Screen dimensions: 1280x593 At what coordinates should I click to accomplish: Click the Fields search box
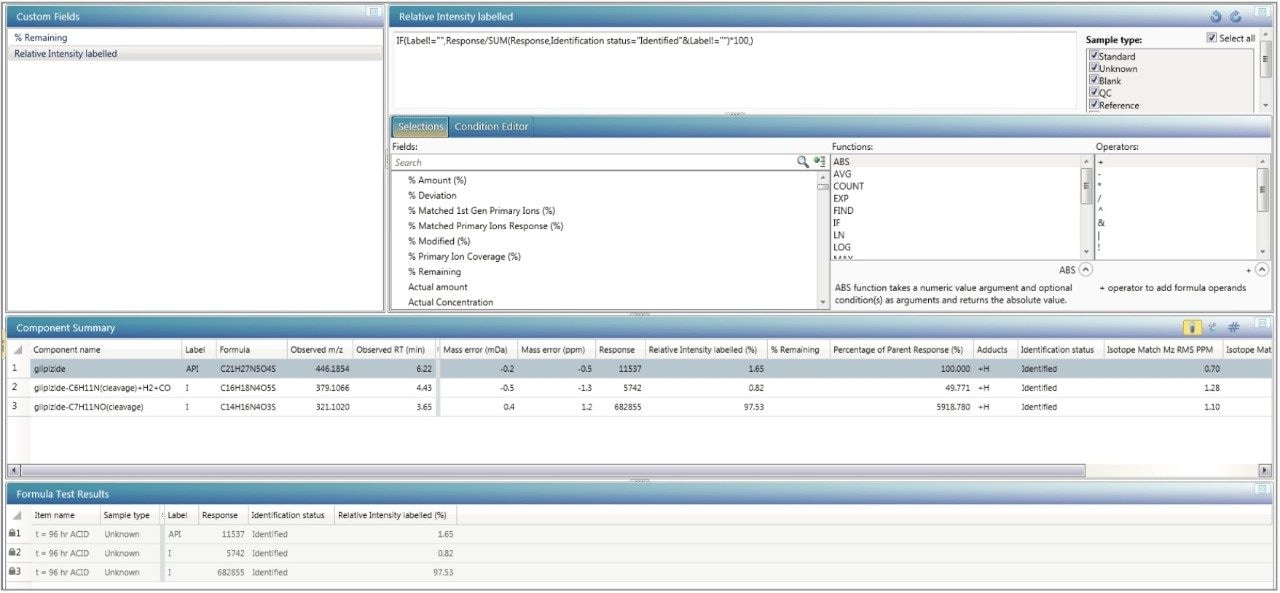pos(592,162)
